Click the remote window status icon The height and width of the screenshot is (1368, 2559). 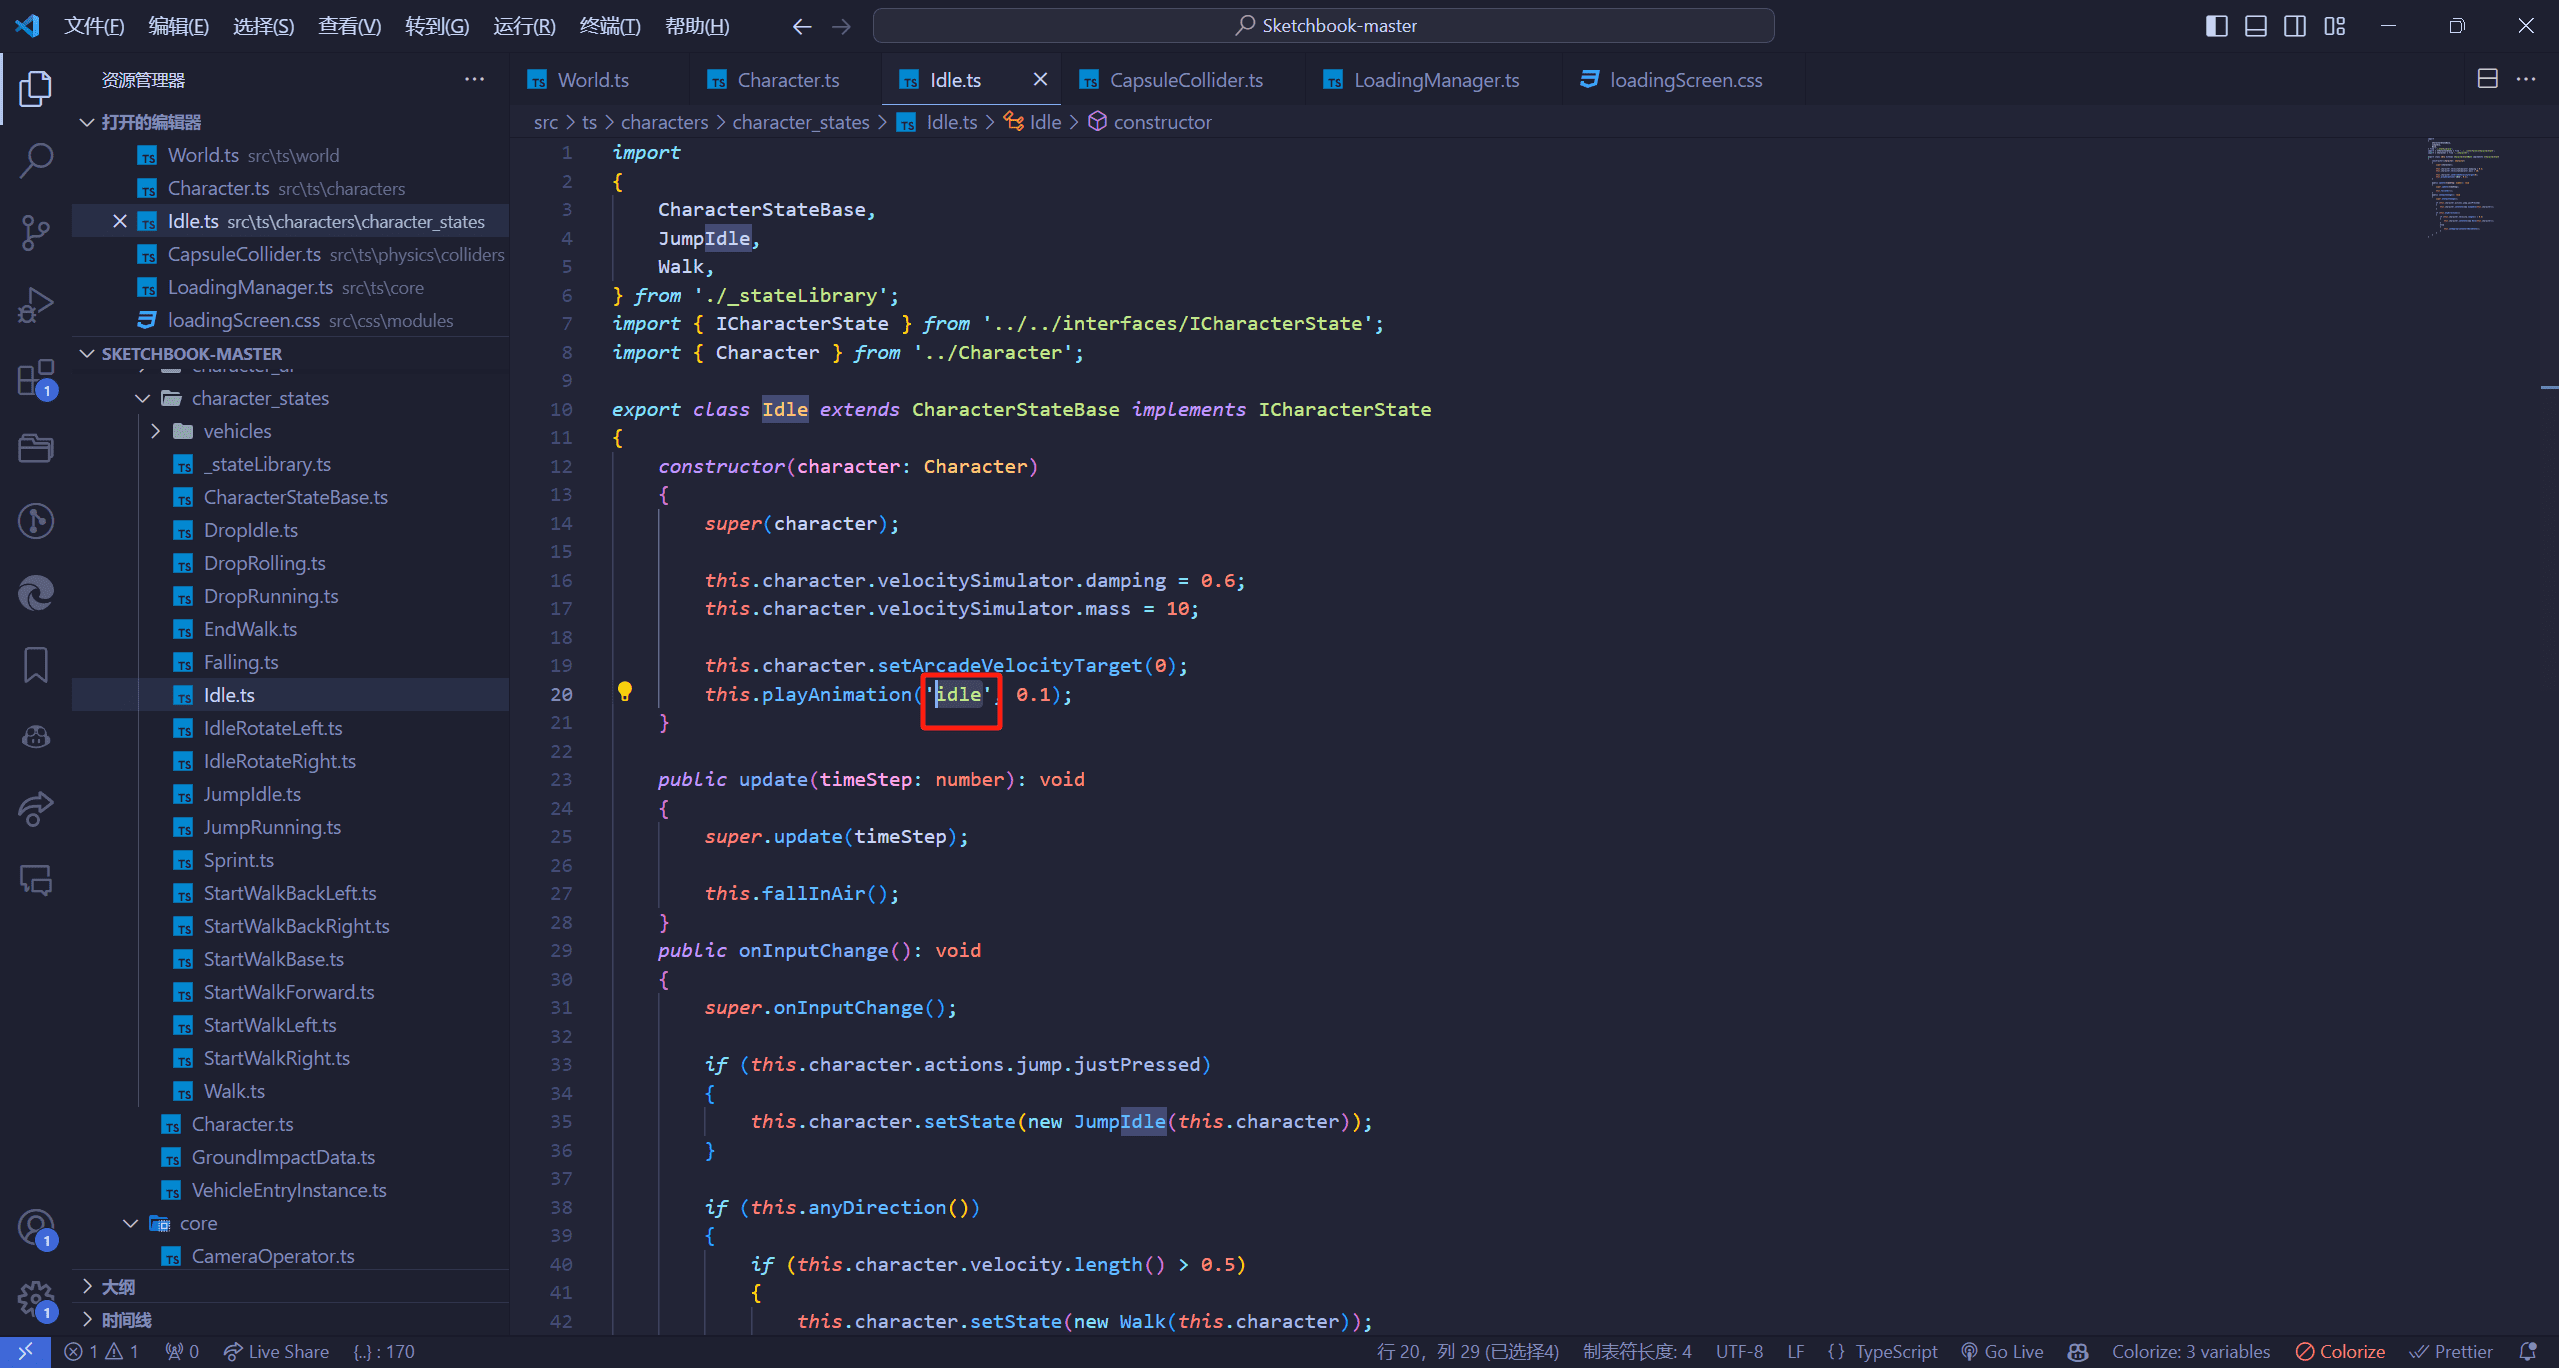[26, 1351]
